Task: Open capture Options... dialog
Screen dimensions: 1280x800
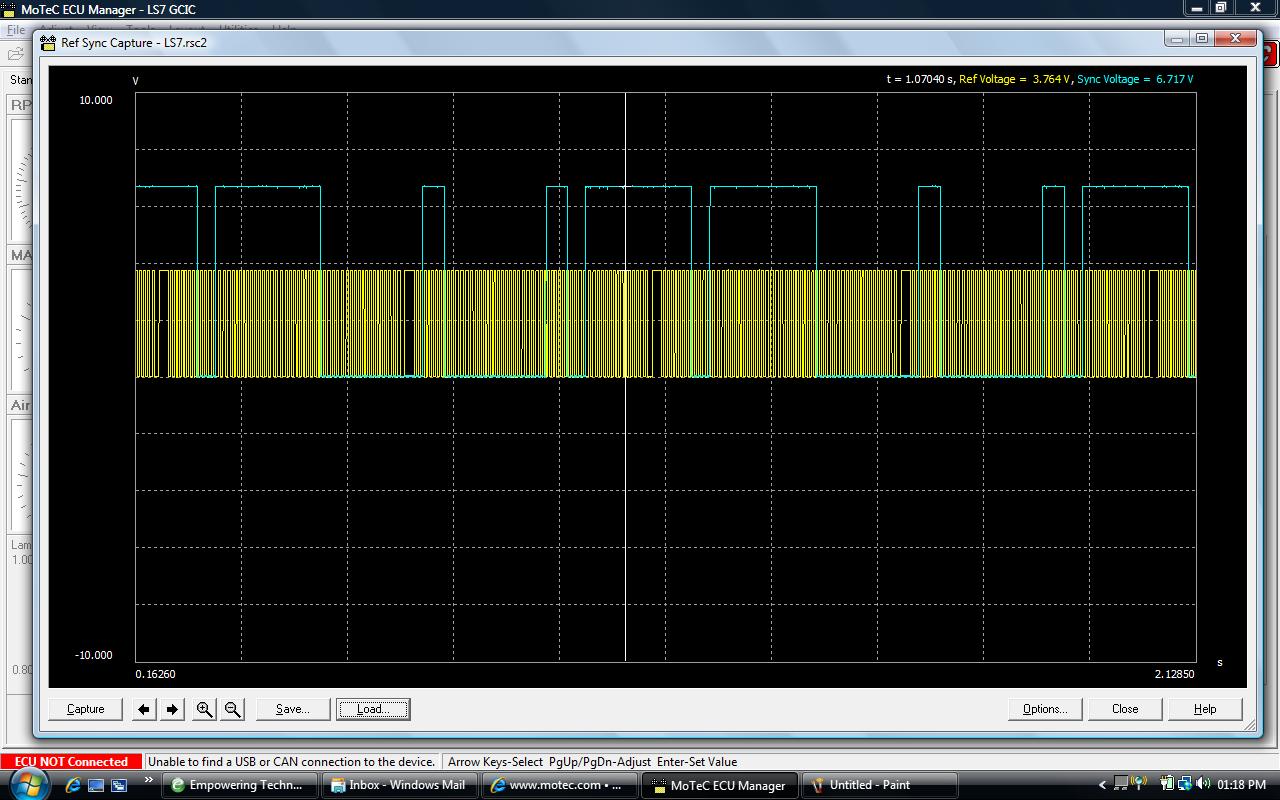Action: 1045,709
